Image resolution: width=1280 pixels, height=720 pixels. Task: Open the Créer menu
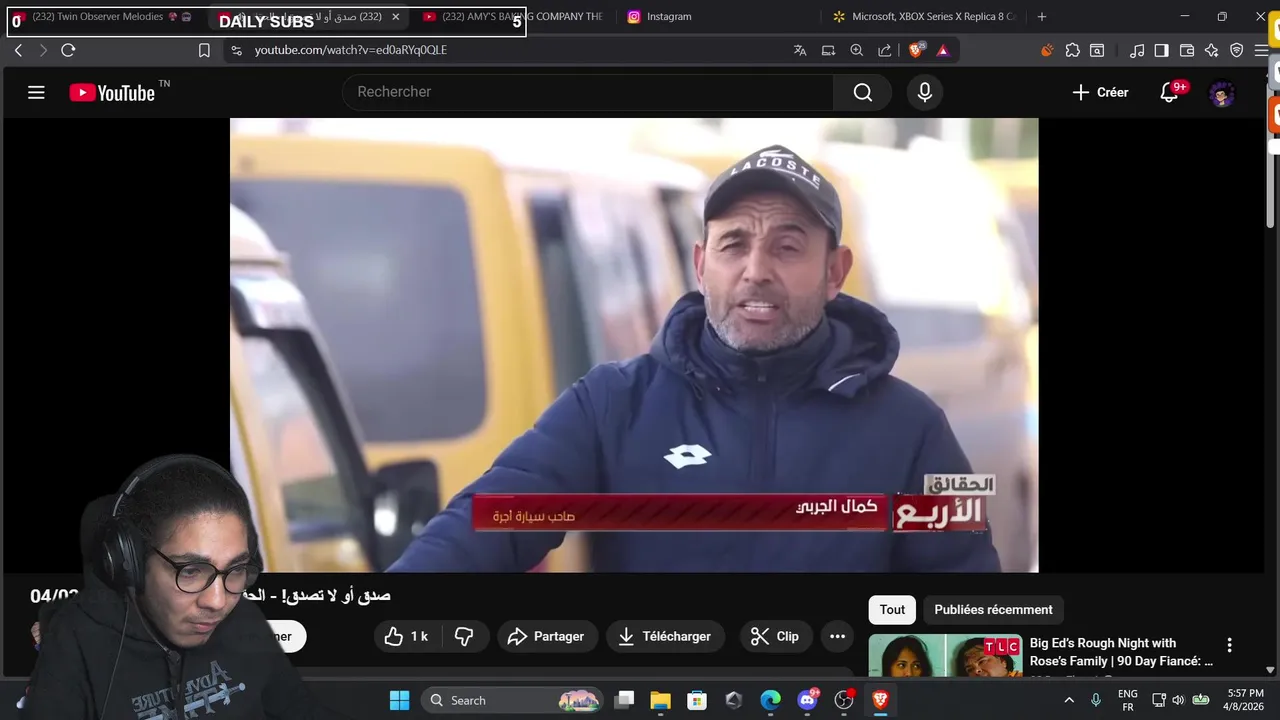(1100, 92)
